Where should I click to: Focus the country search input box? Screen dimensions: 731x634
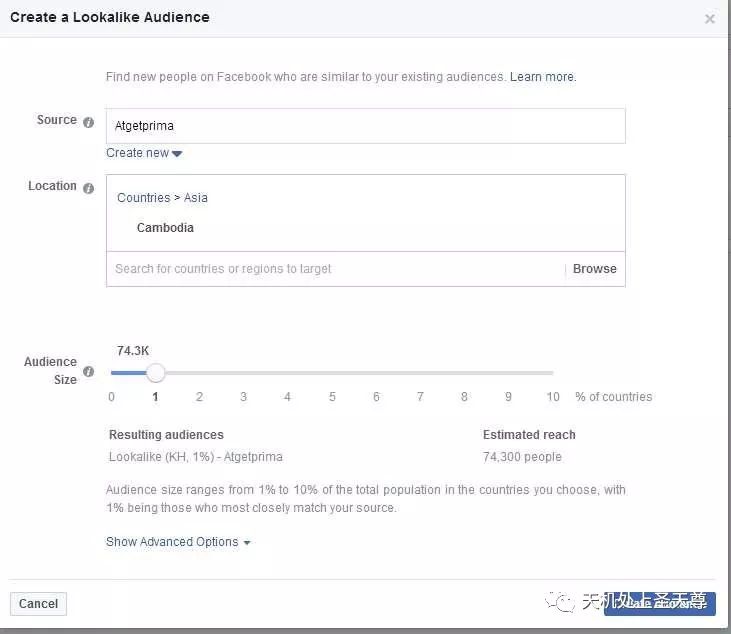pyautogui.click(x=335, y=269)
